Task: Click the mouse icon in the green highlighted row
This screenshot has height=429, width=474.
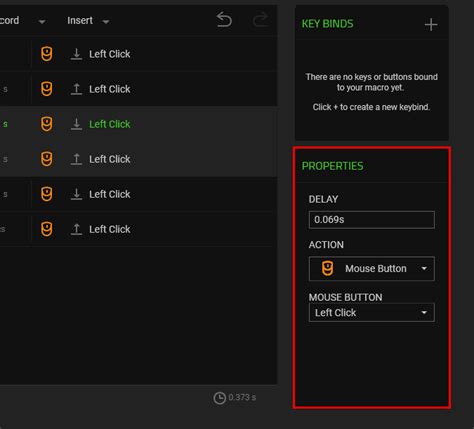Action: (47, 124)
